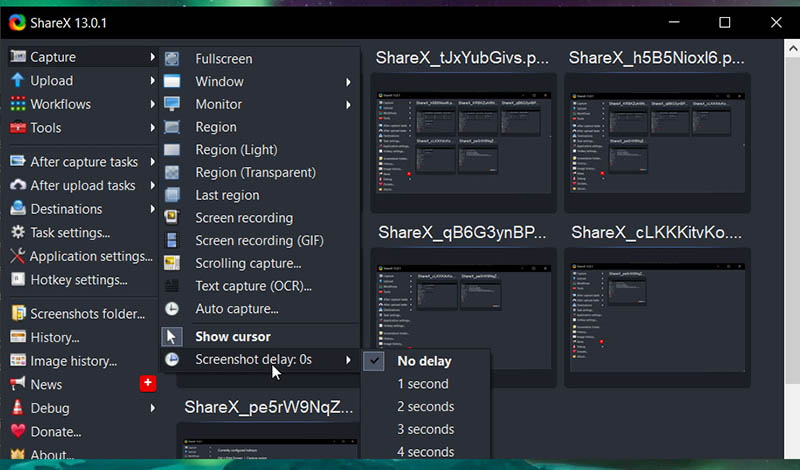Select 2 seconds delay
Viewport: 800px width, 470px height.
pyautogui.click(x=426, y=406)
